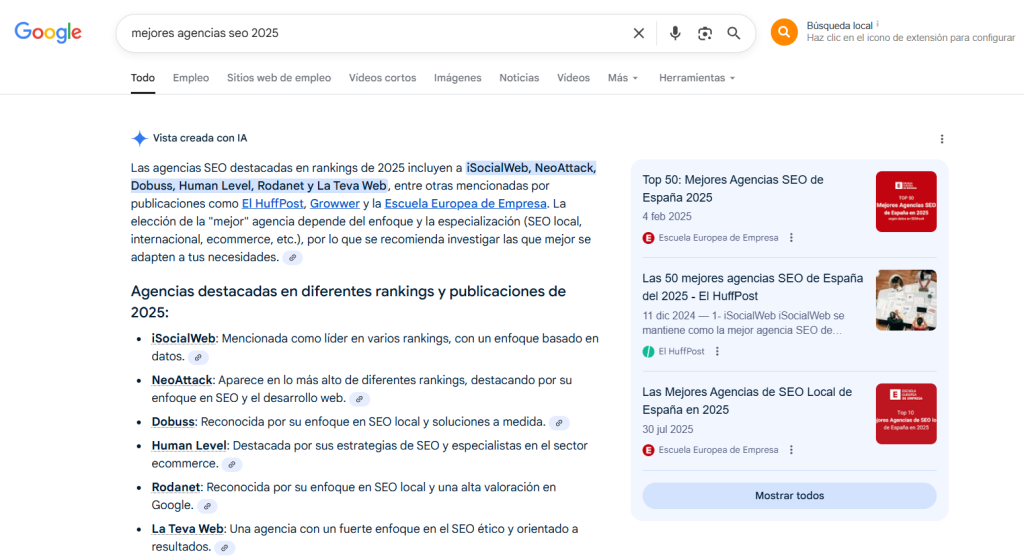The image size is (1024, 556).
Task: Expand the Herramientas dropdown
Action: (696, 78)
